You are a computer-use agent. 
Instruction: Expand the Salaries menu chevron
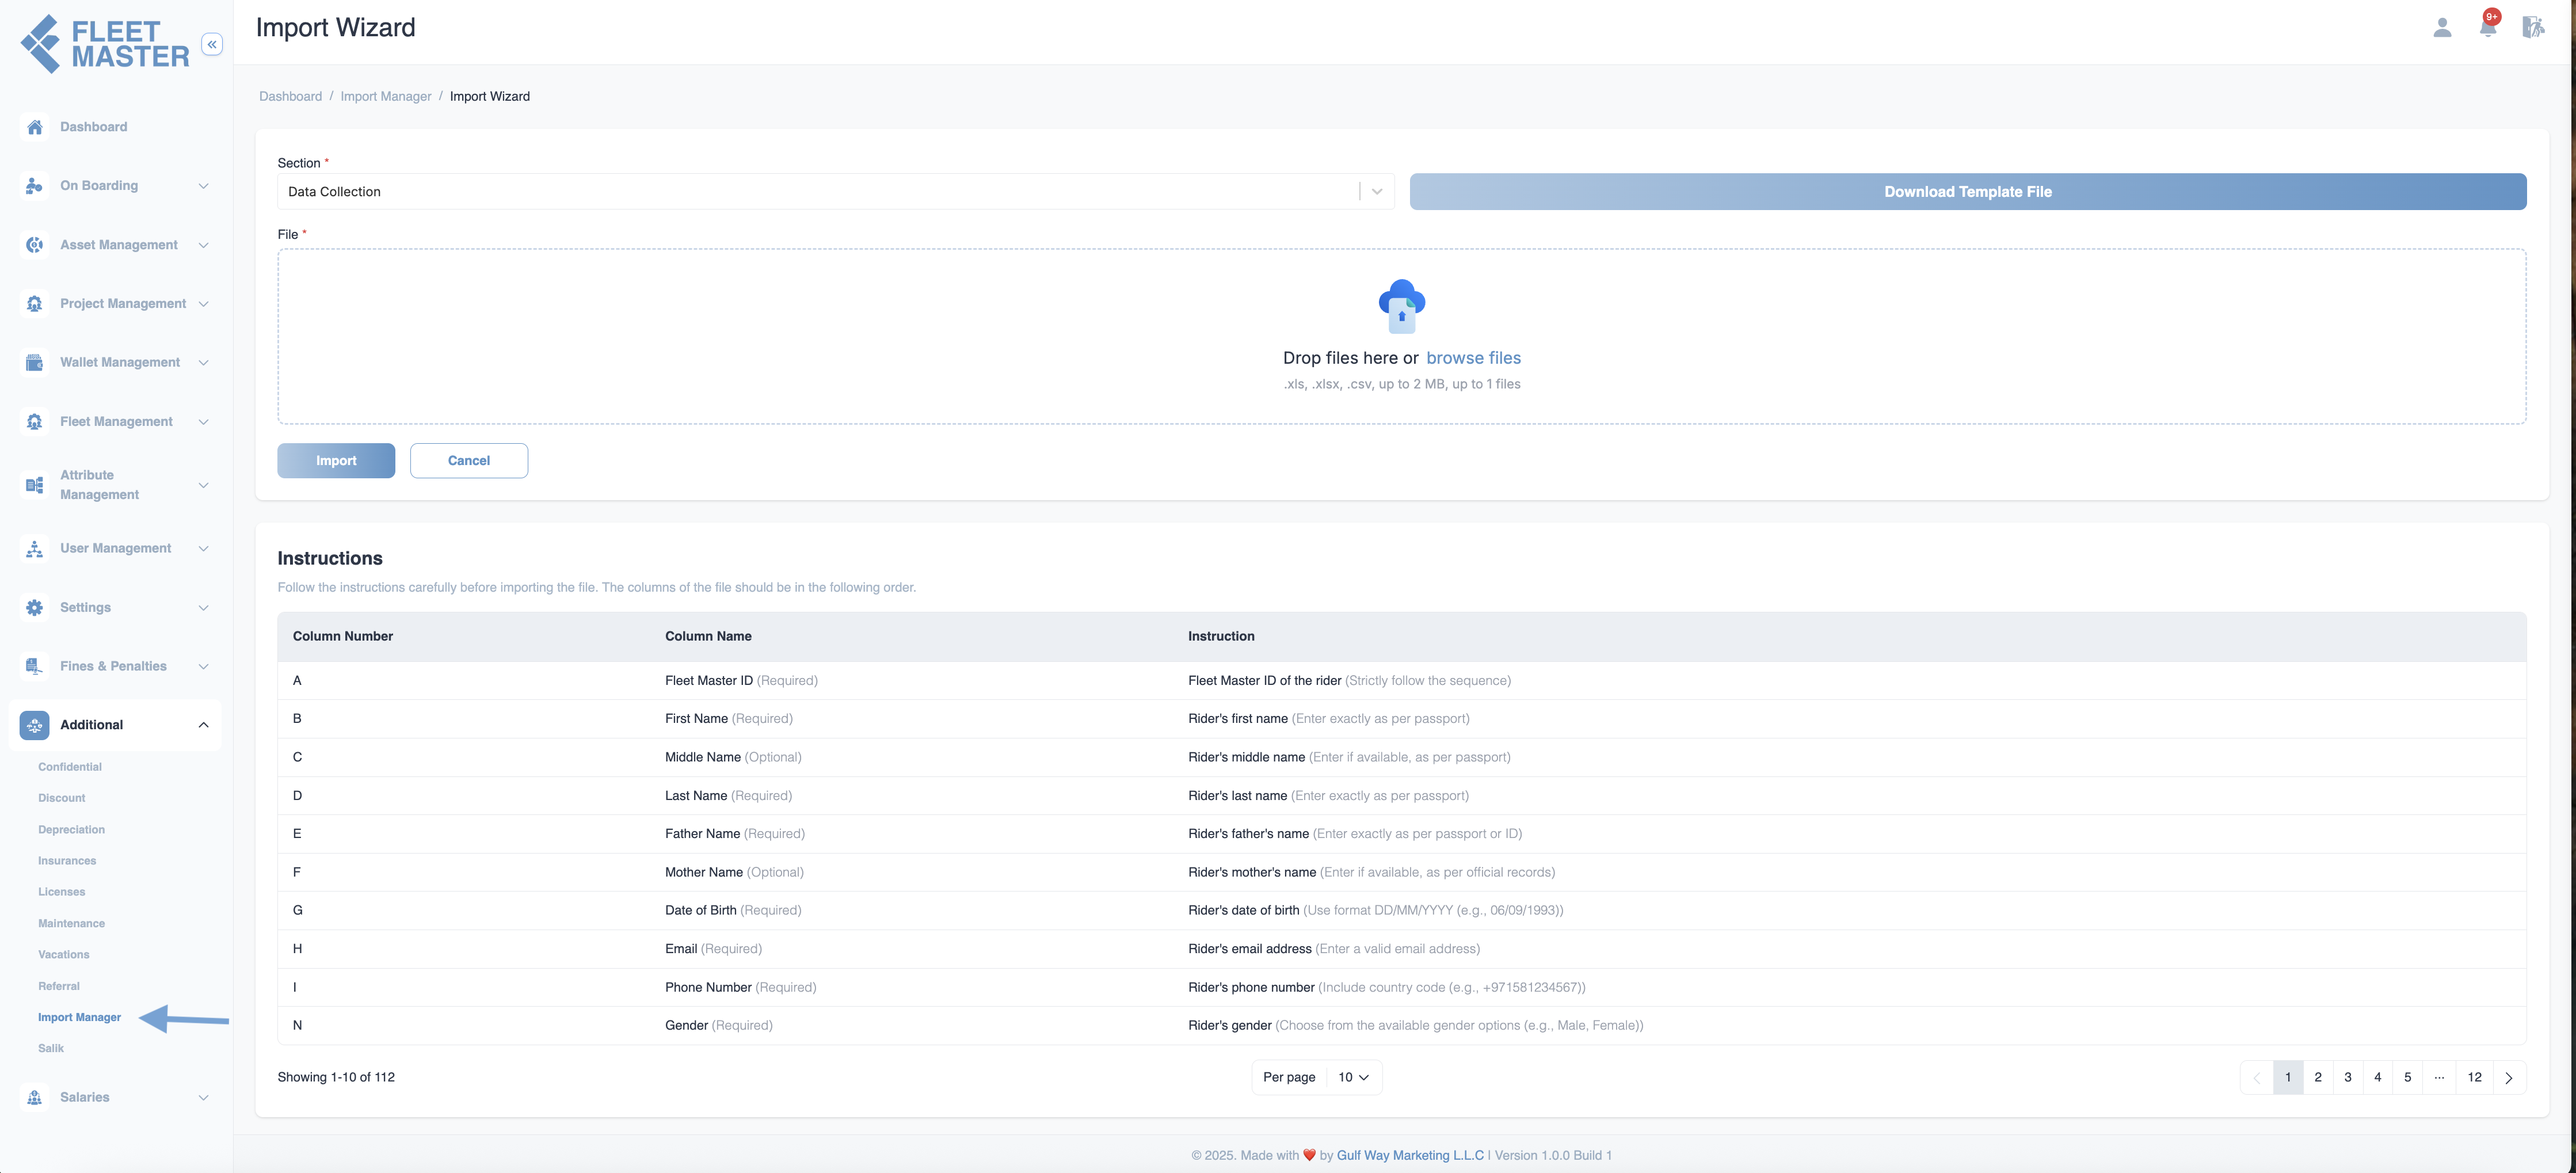204,1097
